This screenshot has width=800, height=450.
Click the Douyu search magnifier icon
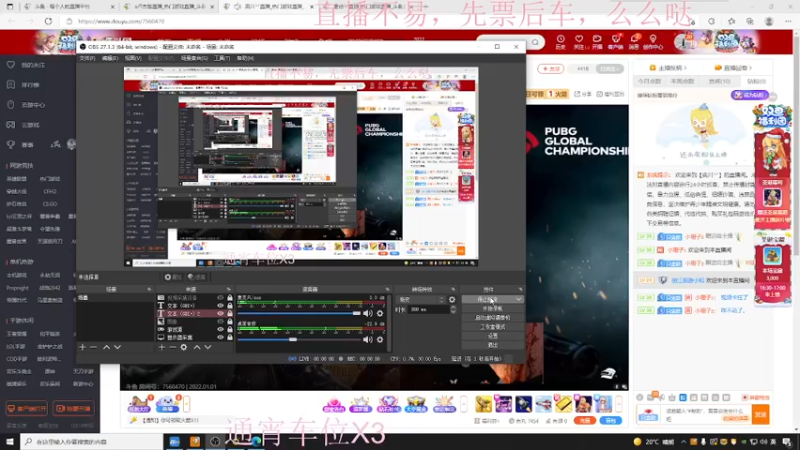[535, 42]
